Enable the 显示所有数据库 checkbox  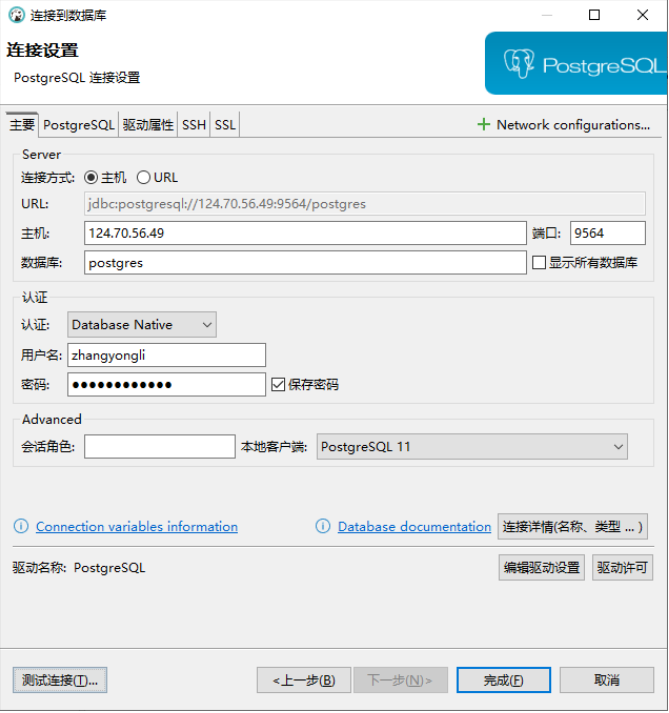point(539,263)
